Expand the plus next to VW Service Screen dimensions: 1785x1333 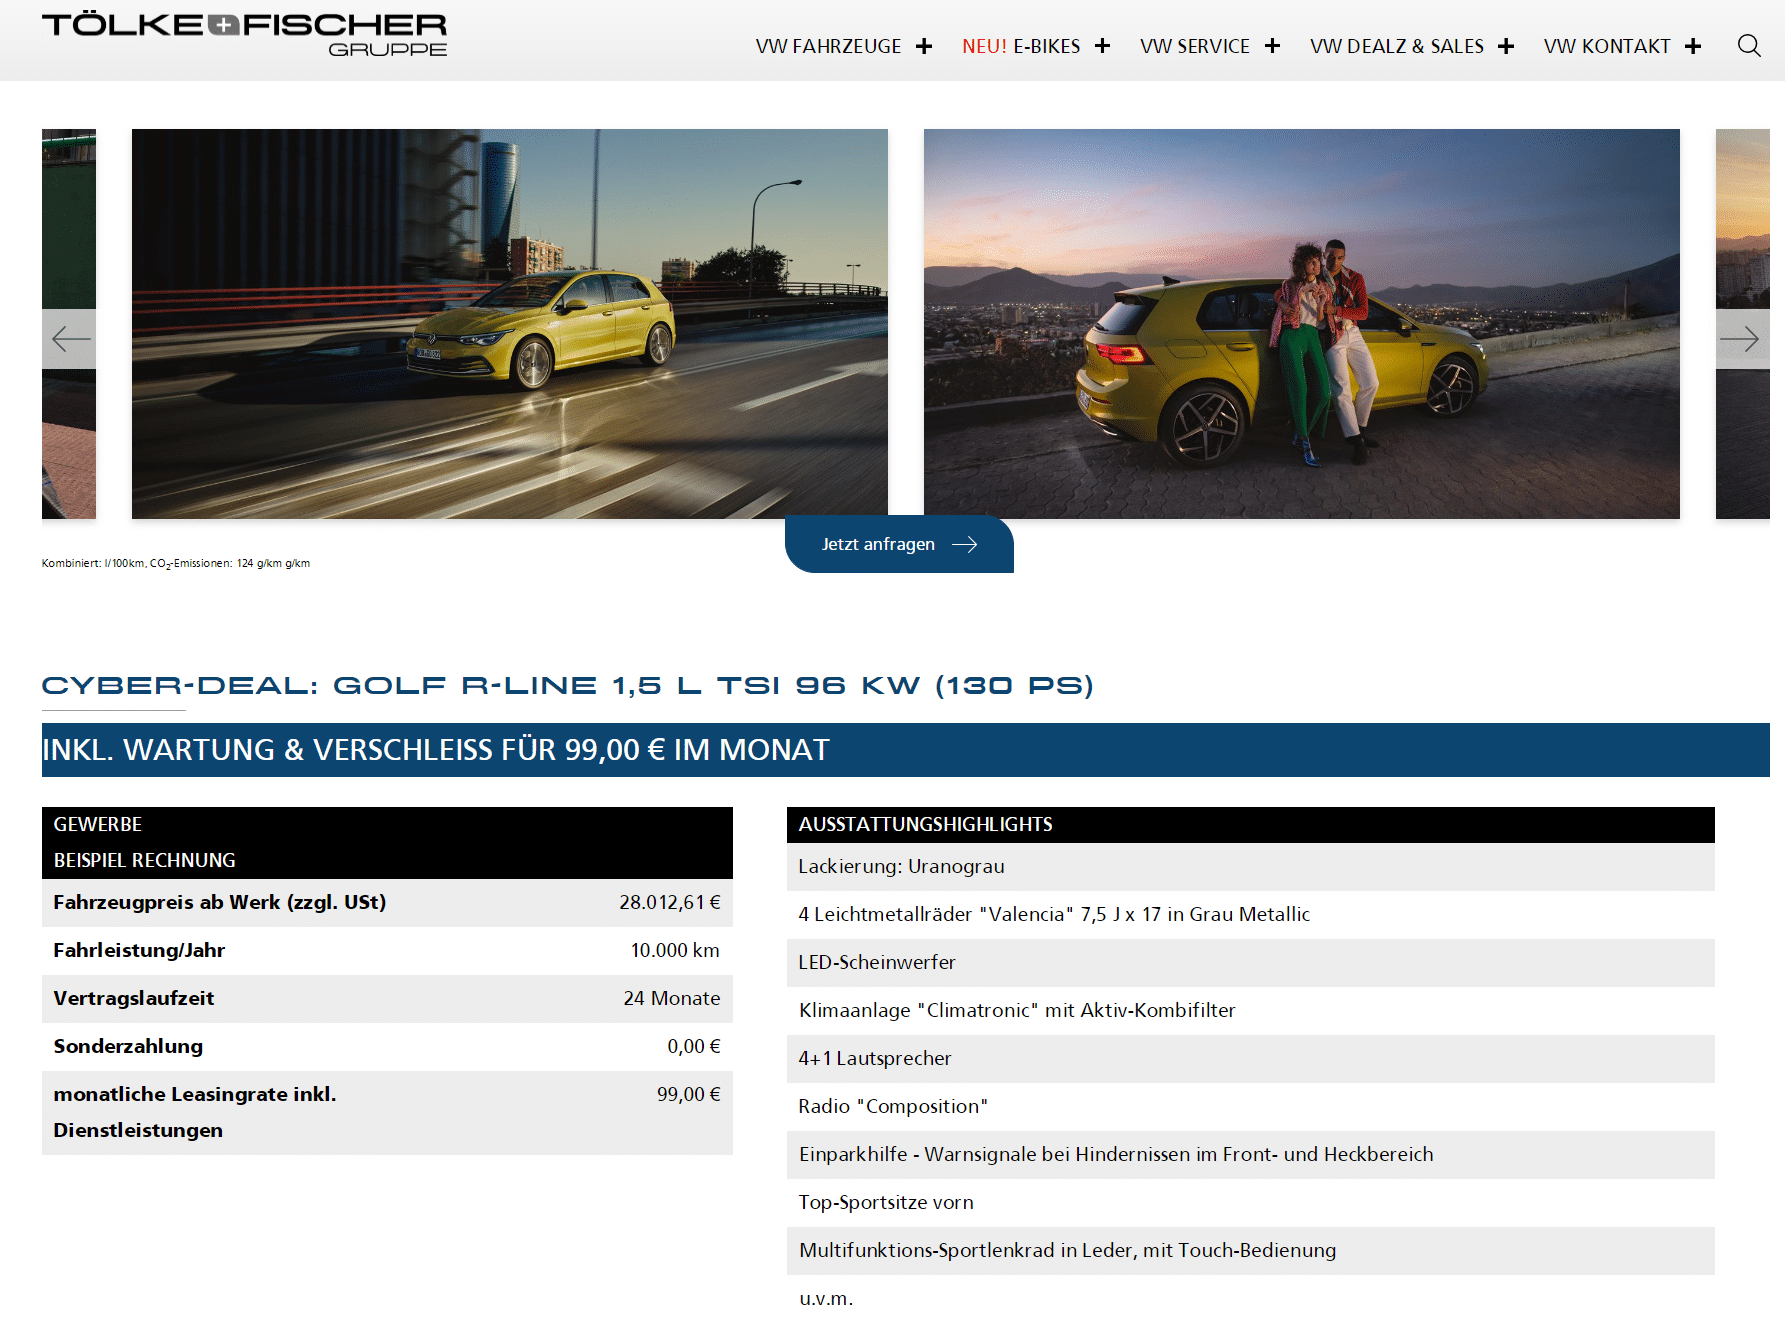pyautogui.click(x=1272, y=47)
